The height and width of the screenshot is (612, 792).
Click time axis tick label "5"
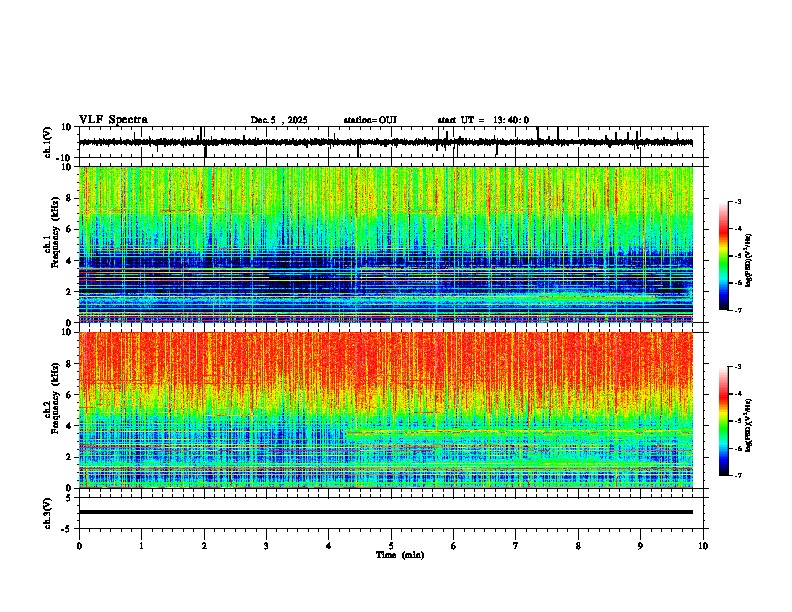(391, 546)
